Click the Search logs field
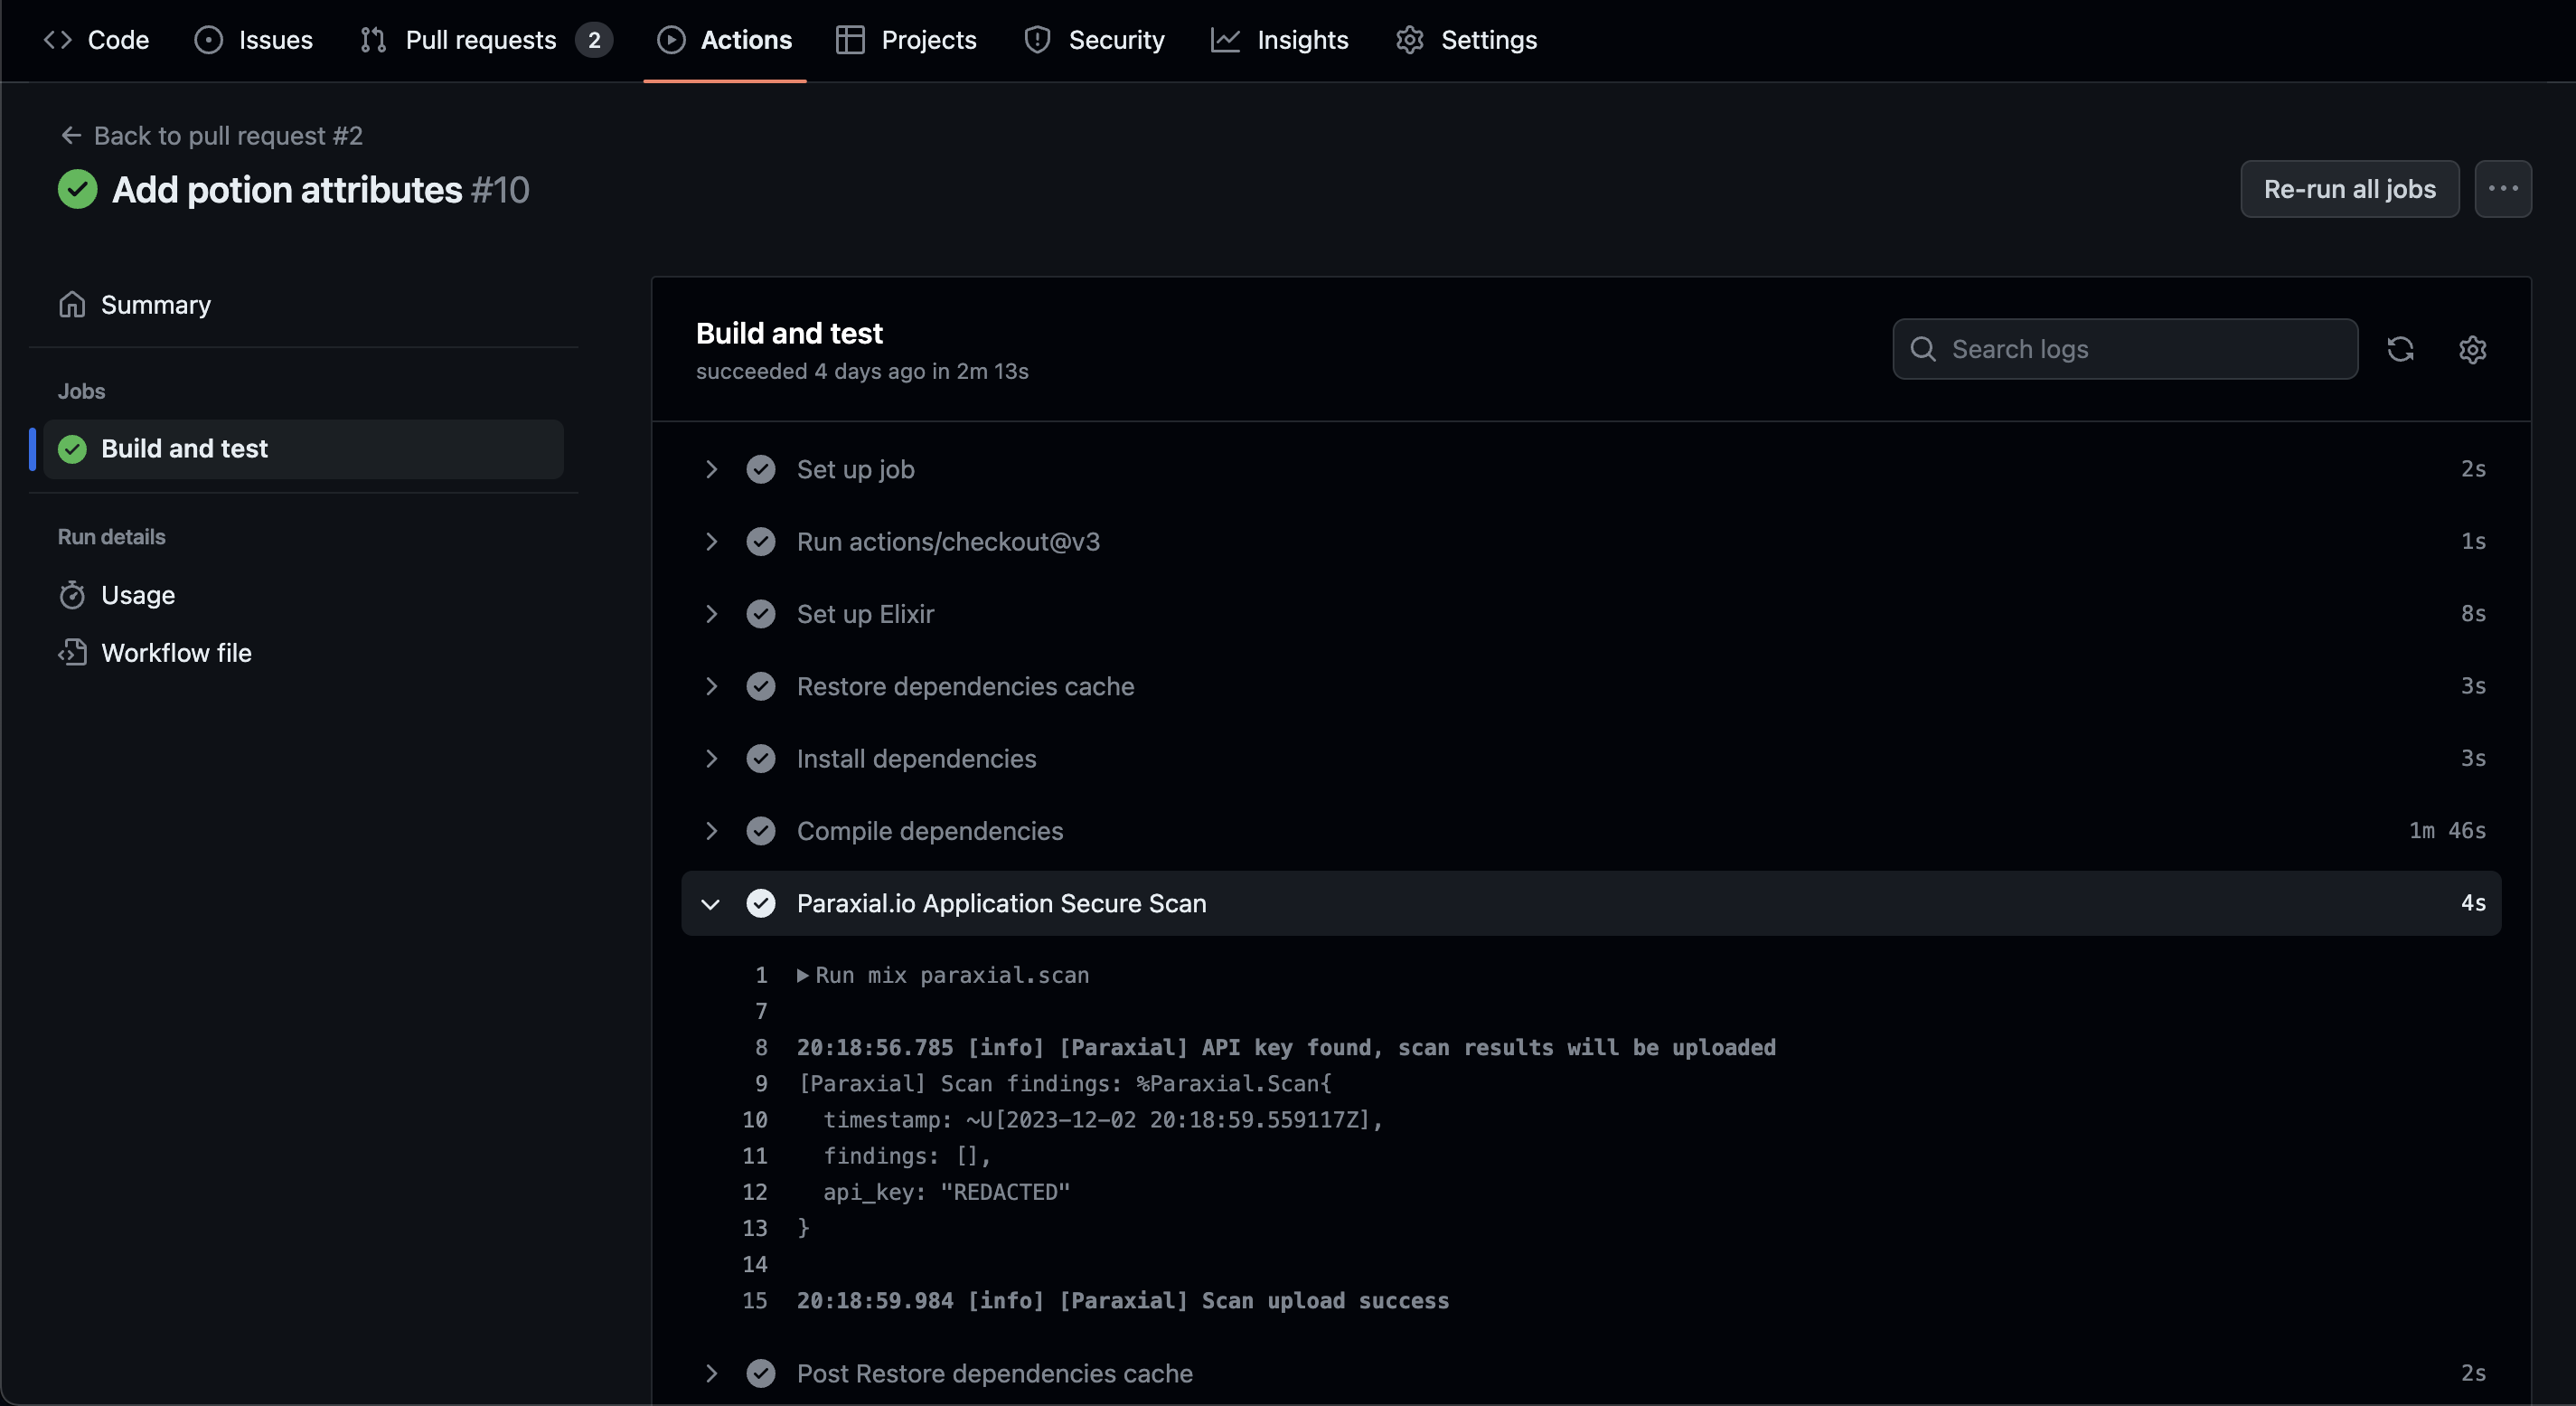2576x1406 pixels. point(2125,349)
